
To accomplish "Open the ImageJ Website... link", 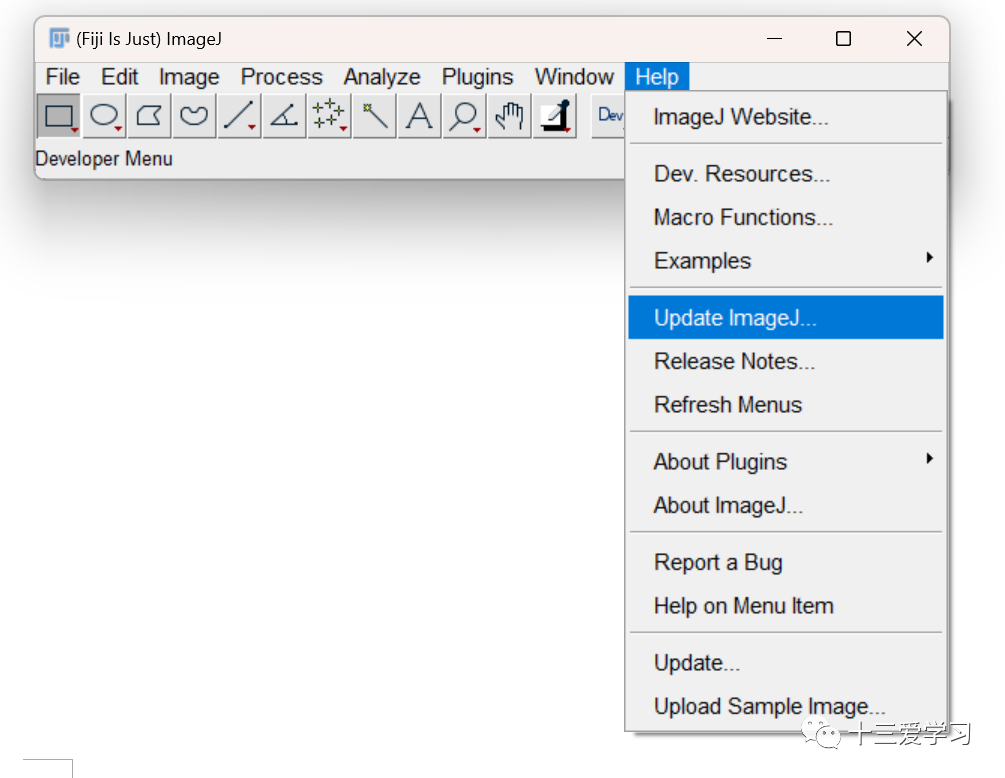I will (741, 117).
